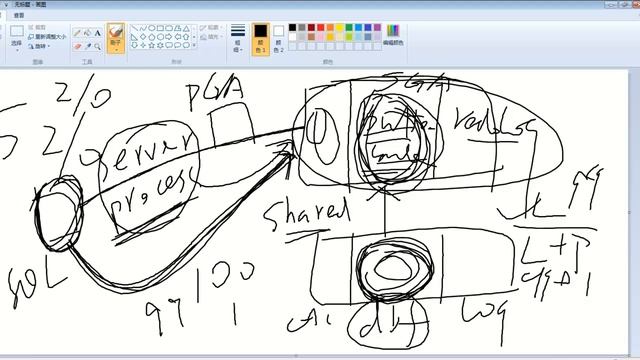This screenshot has width=640, height=360.
Task: Select the Text tool
Action: (x=98, y=33)
